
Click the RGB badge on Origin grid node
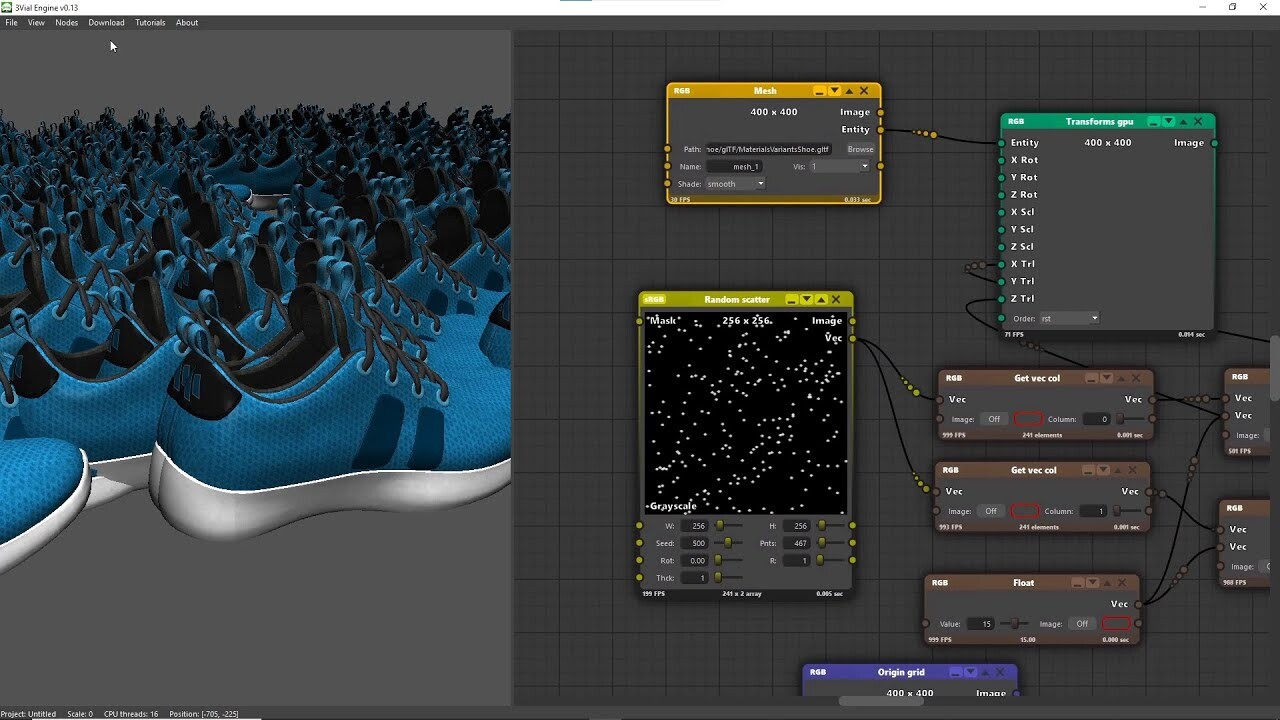[816, 671]
